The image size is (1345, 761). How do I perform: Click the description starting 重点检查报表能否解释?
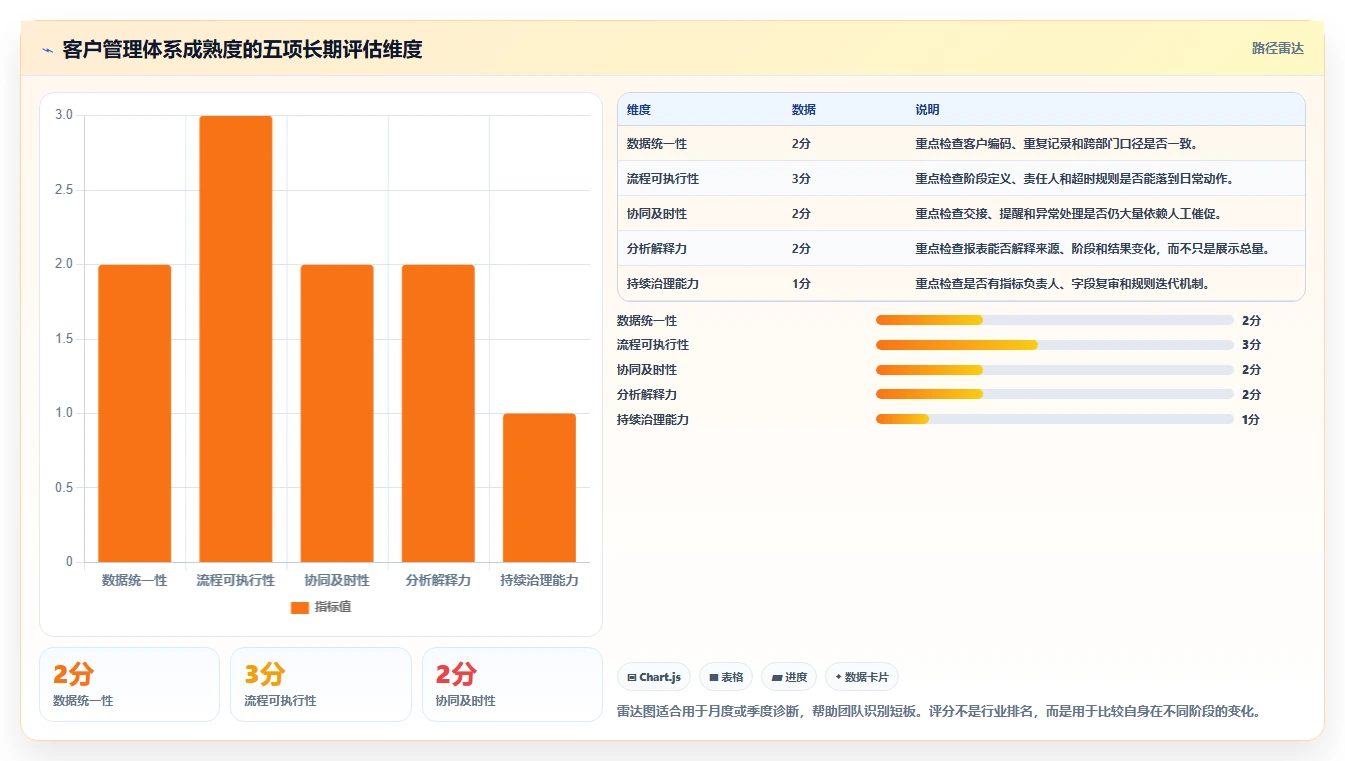tap(1092, 248)
